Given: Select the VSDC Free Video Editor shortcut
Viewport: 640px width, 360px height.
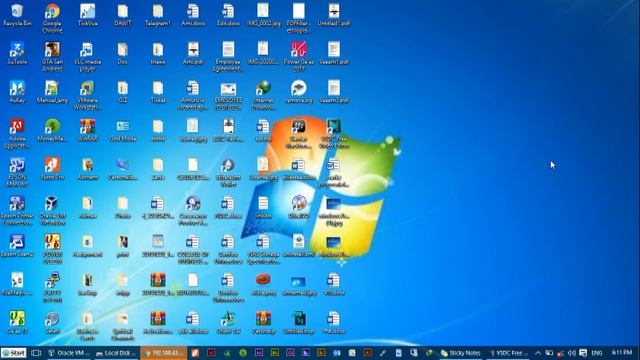Looking at the screenshot, I should coord(334,133).
